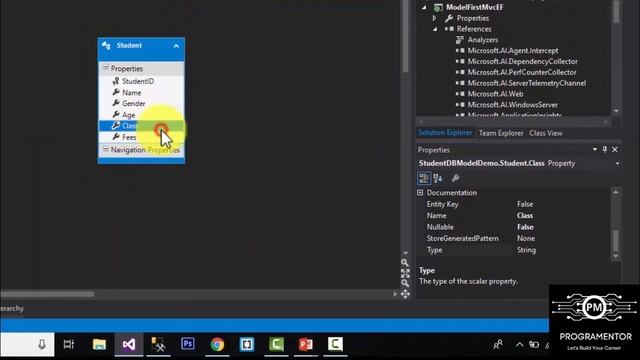640x360 pixels.
Task: Zoom designer diagram to fit
Action: [x=405, y=273]
